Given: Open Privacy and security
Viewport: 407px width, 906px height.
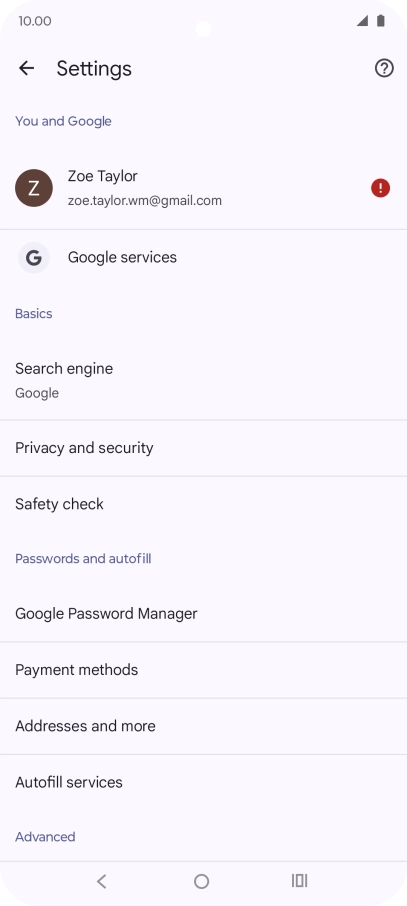Looking at the screenshot, I should [204, 448].
